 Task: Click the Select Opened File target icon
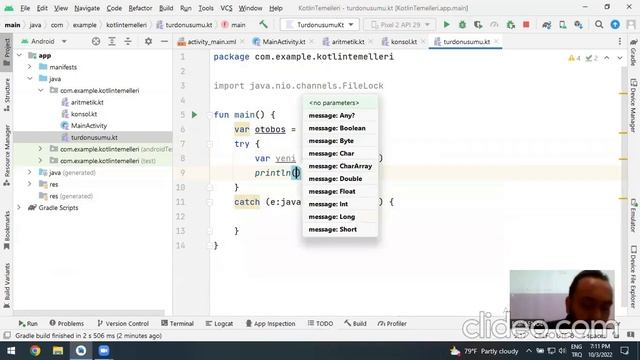(x=96, y=41)
